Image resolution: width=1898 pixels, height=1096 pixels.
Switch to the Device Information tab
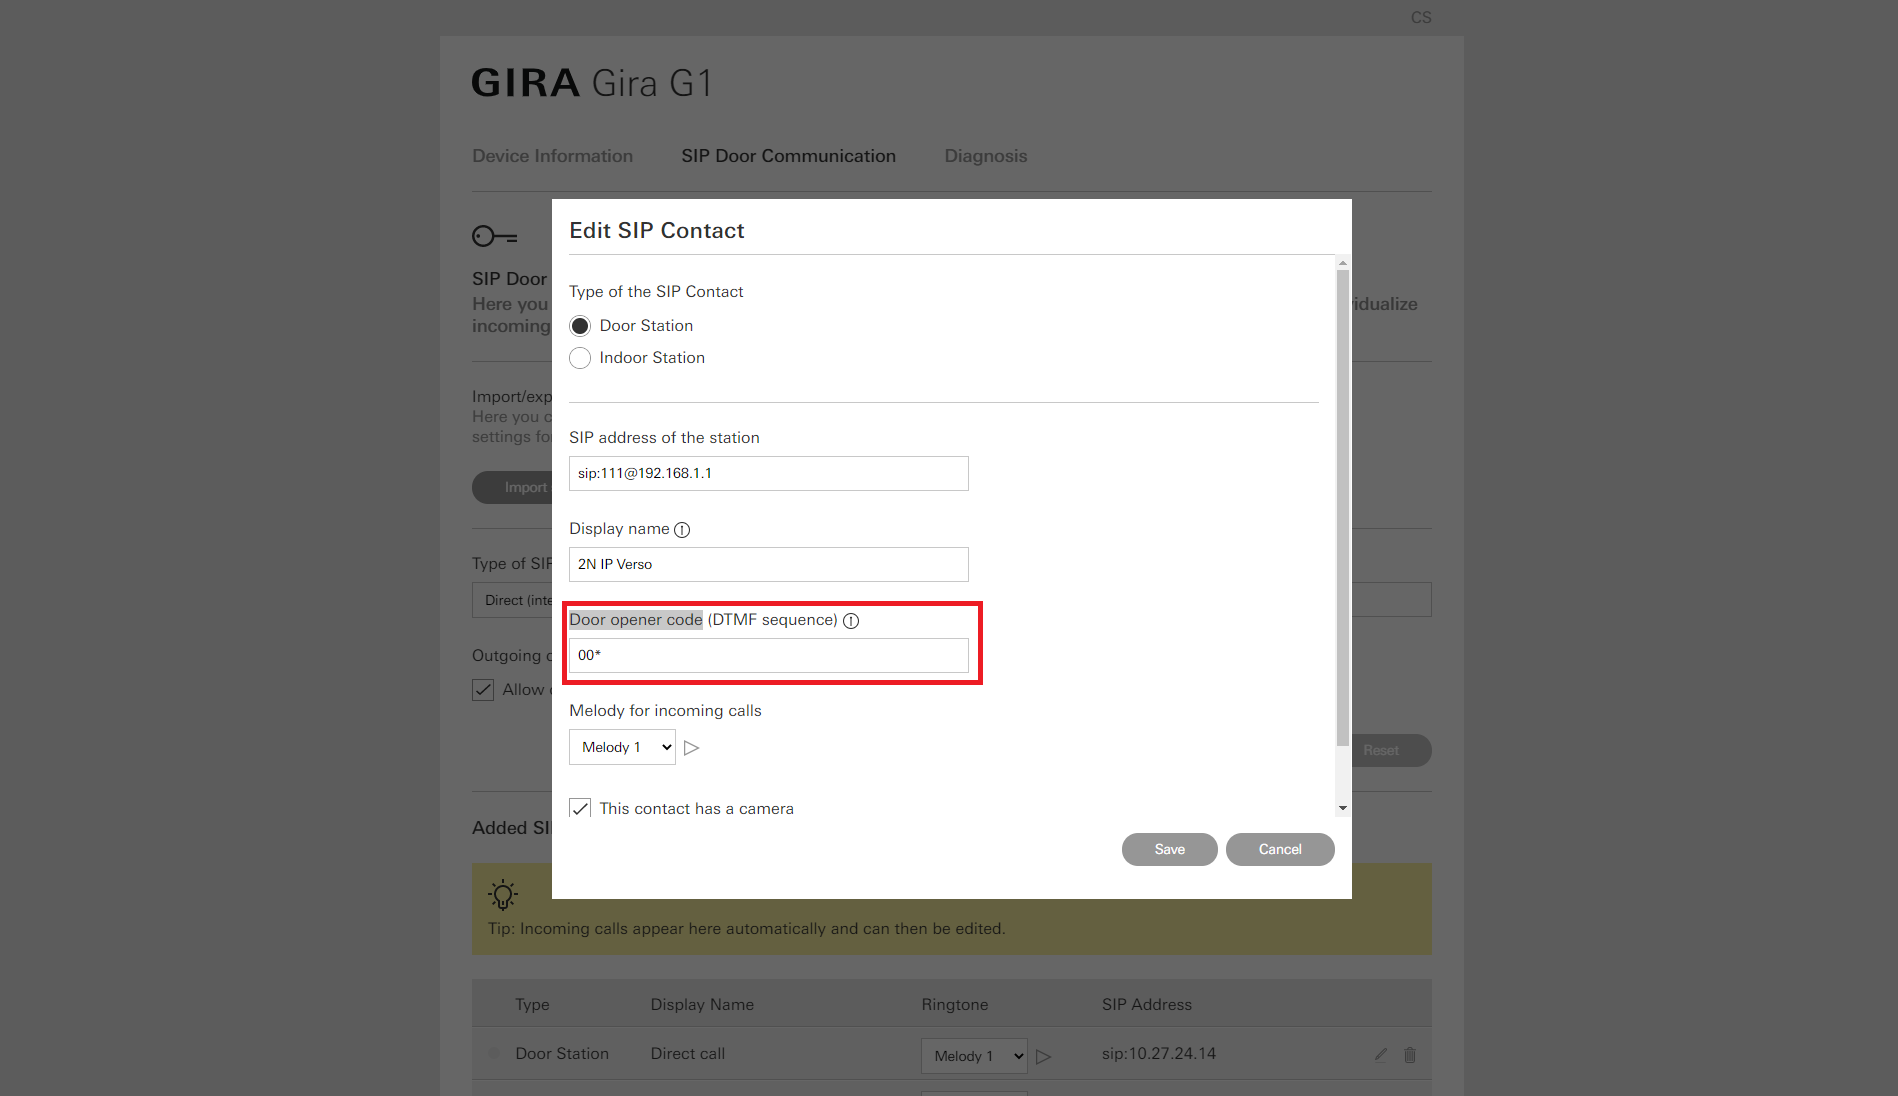point(552,156)
